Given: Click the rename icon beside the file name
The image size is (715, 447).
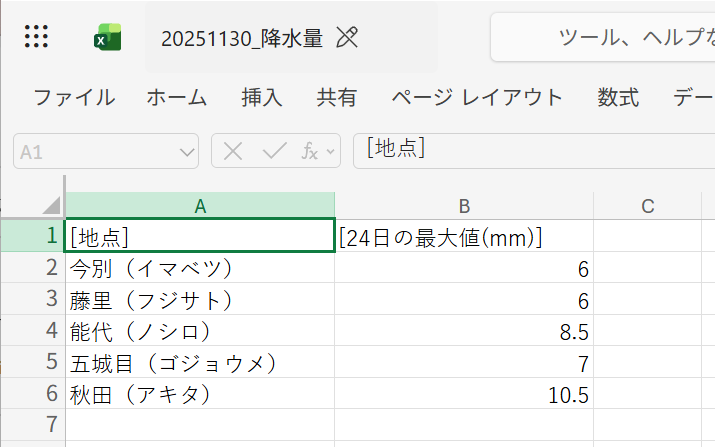Looking at the screenshot, I should coord(347,37).
